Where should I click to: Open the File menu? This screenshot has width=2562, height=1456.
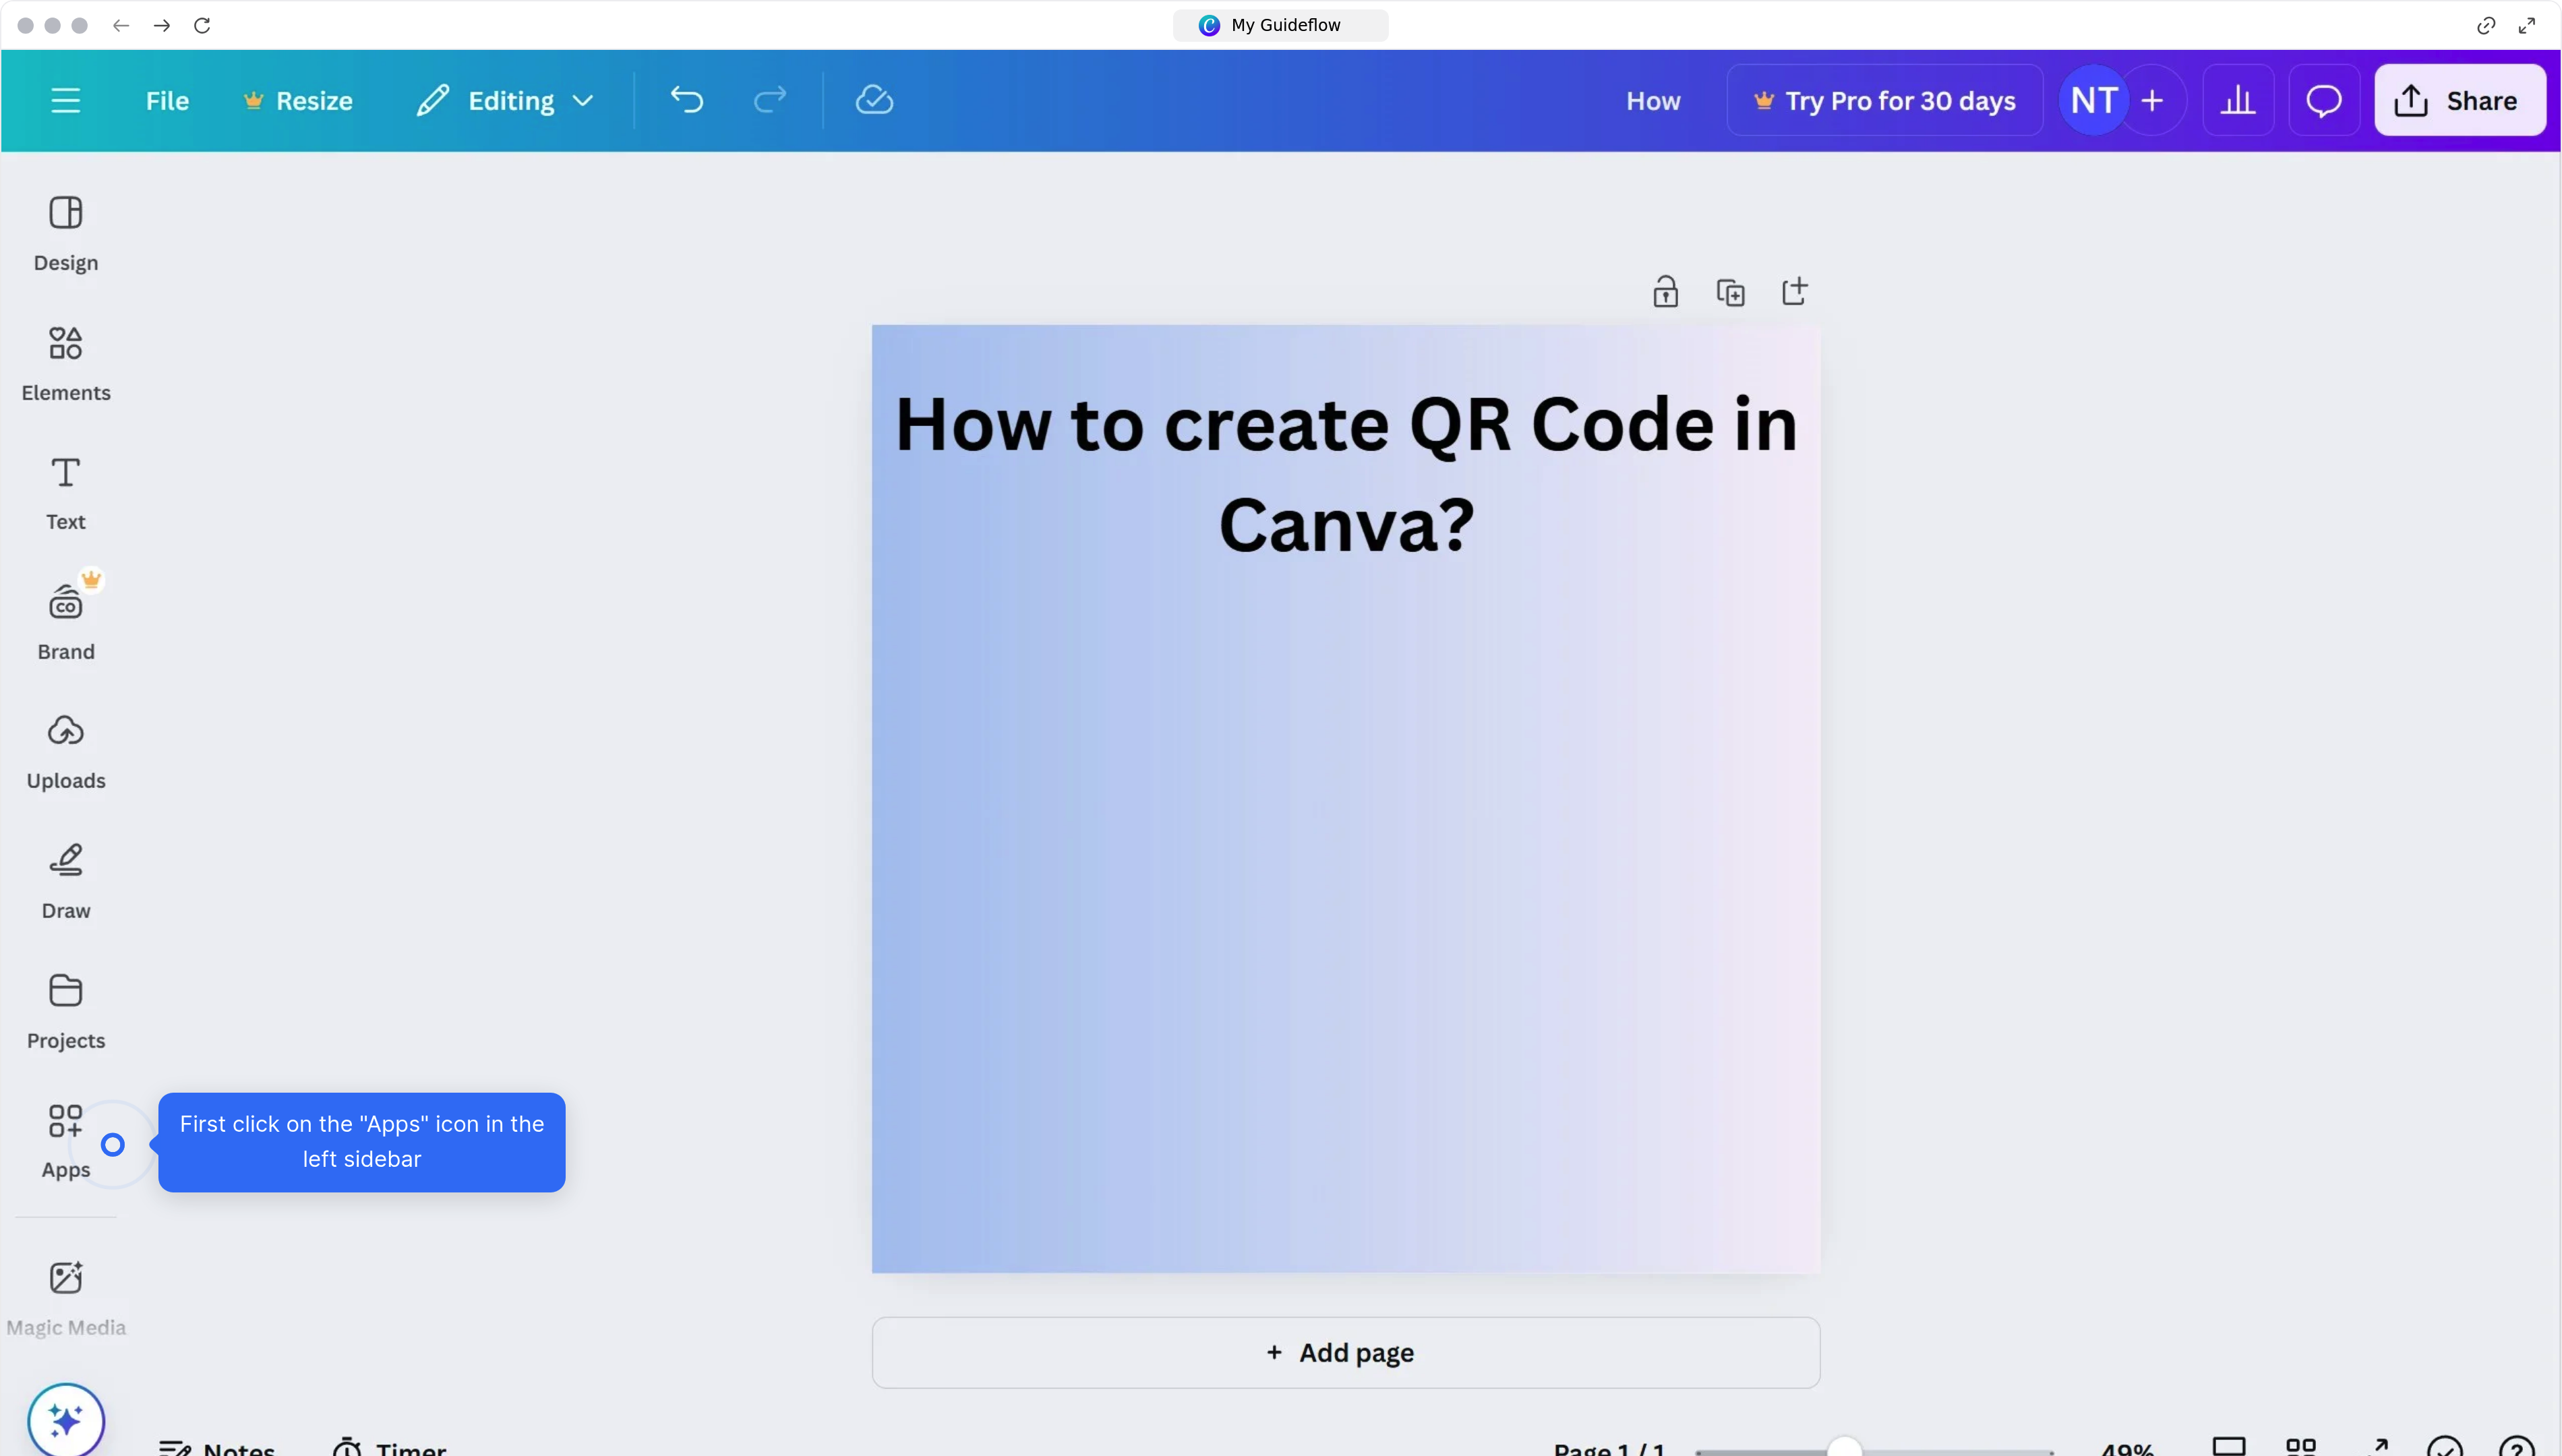point(166,100)
